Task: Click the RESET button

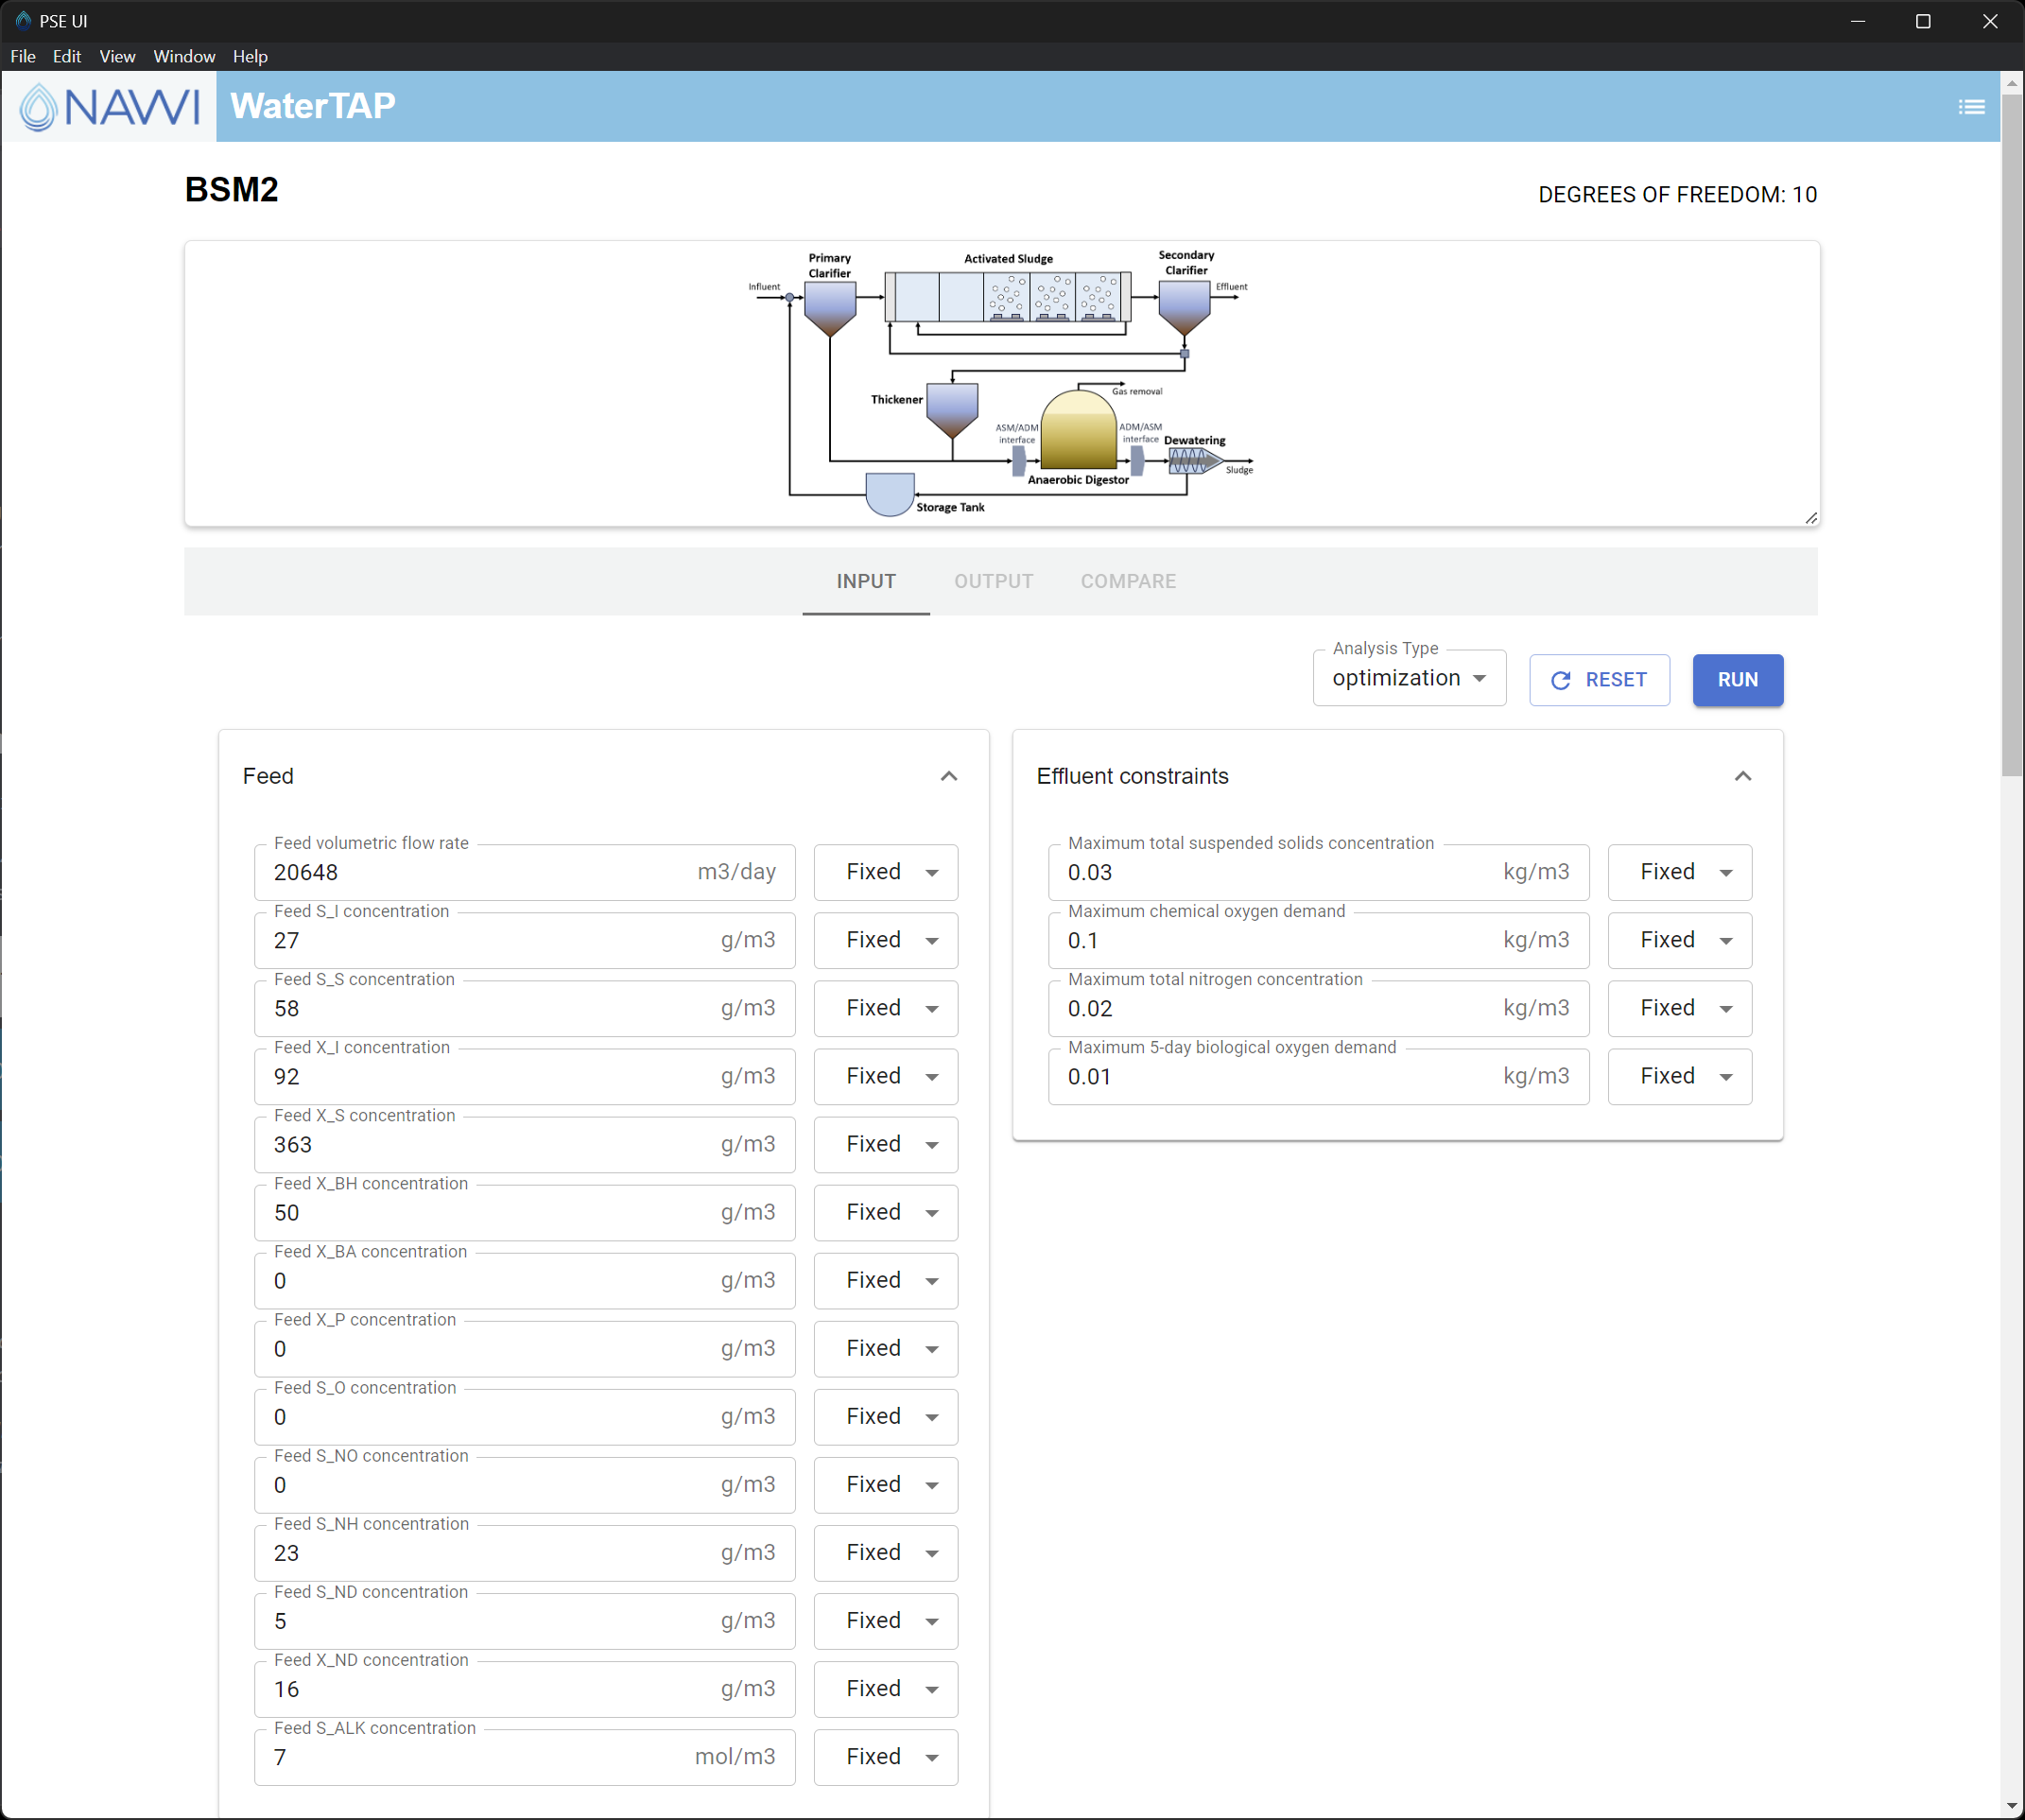Action: coord(1599,680)
